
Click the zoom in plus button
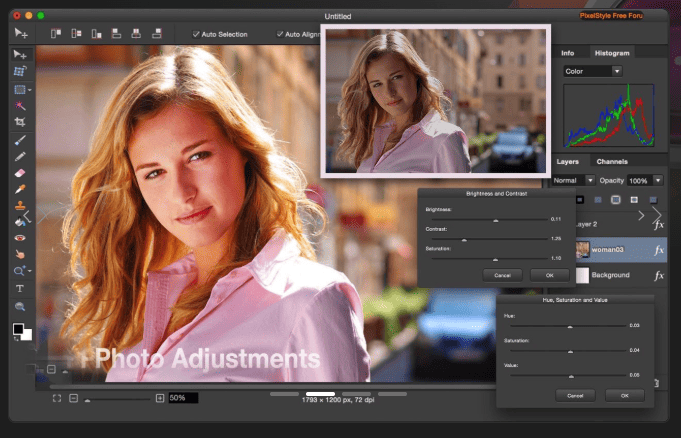160,398
